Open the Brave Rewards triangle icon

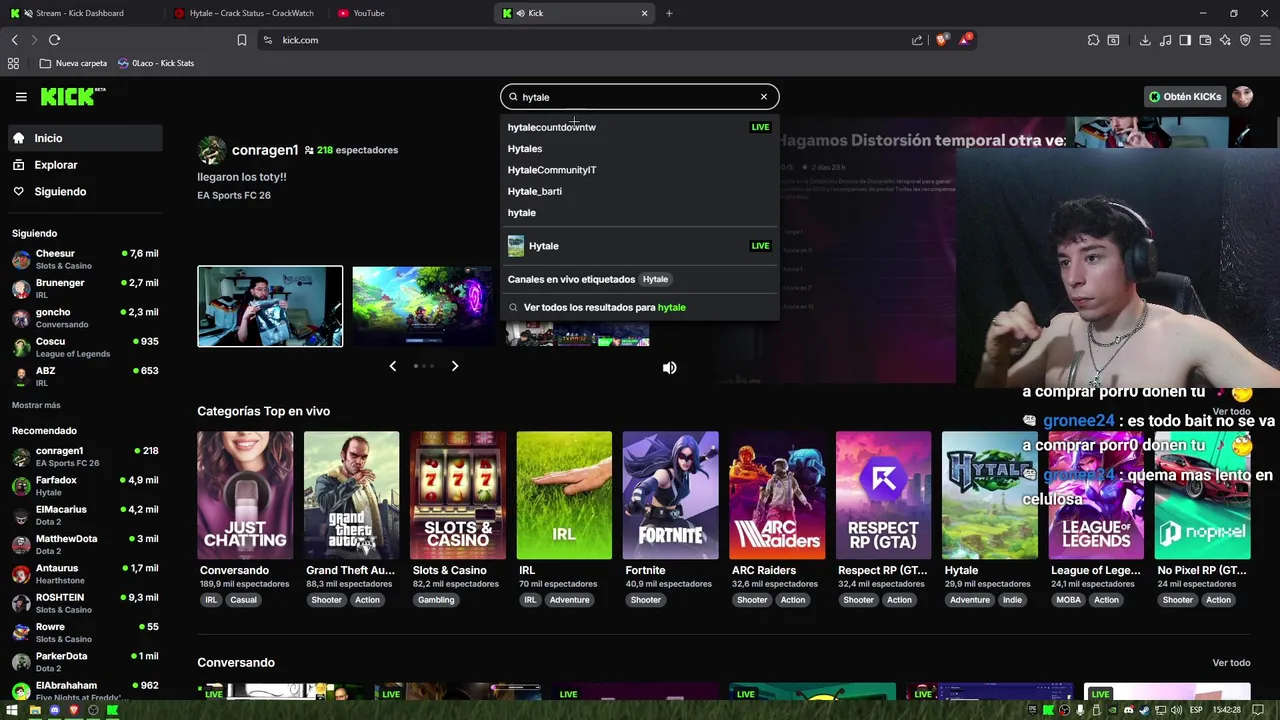965,40
